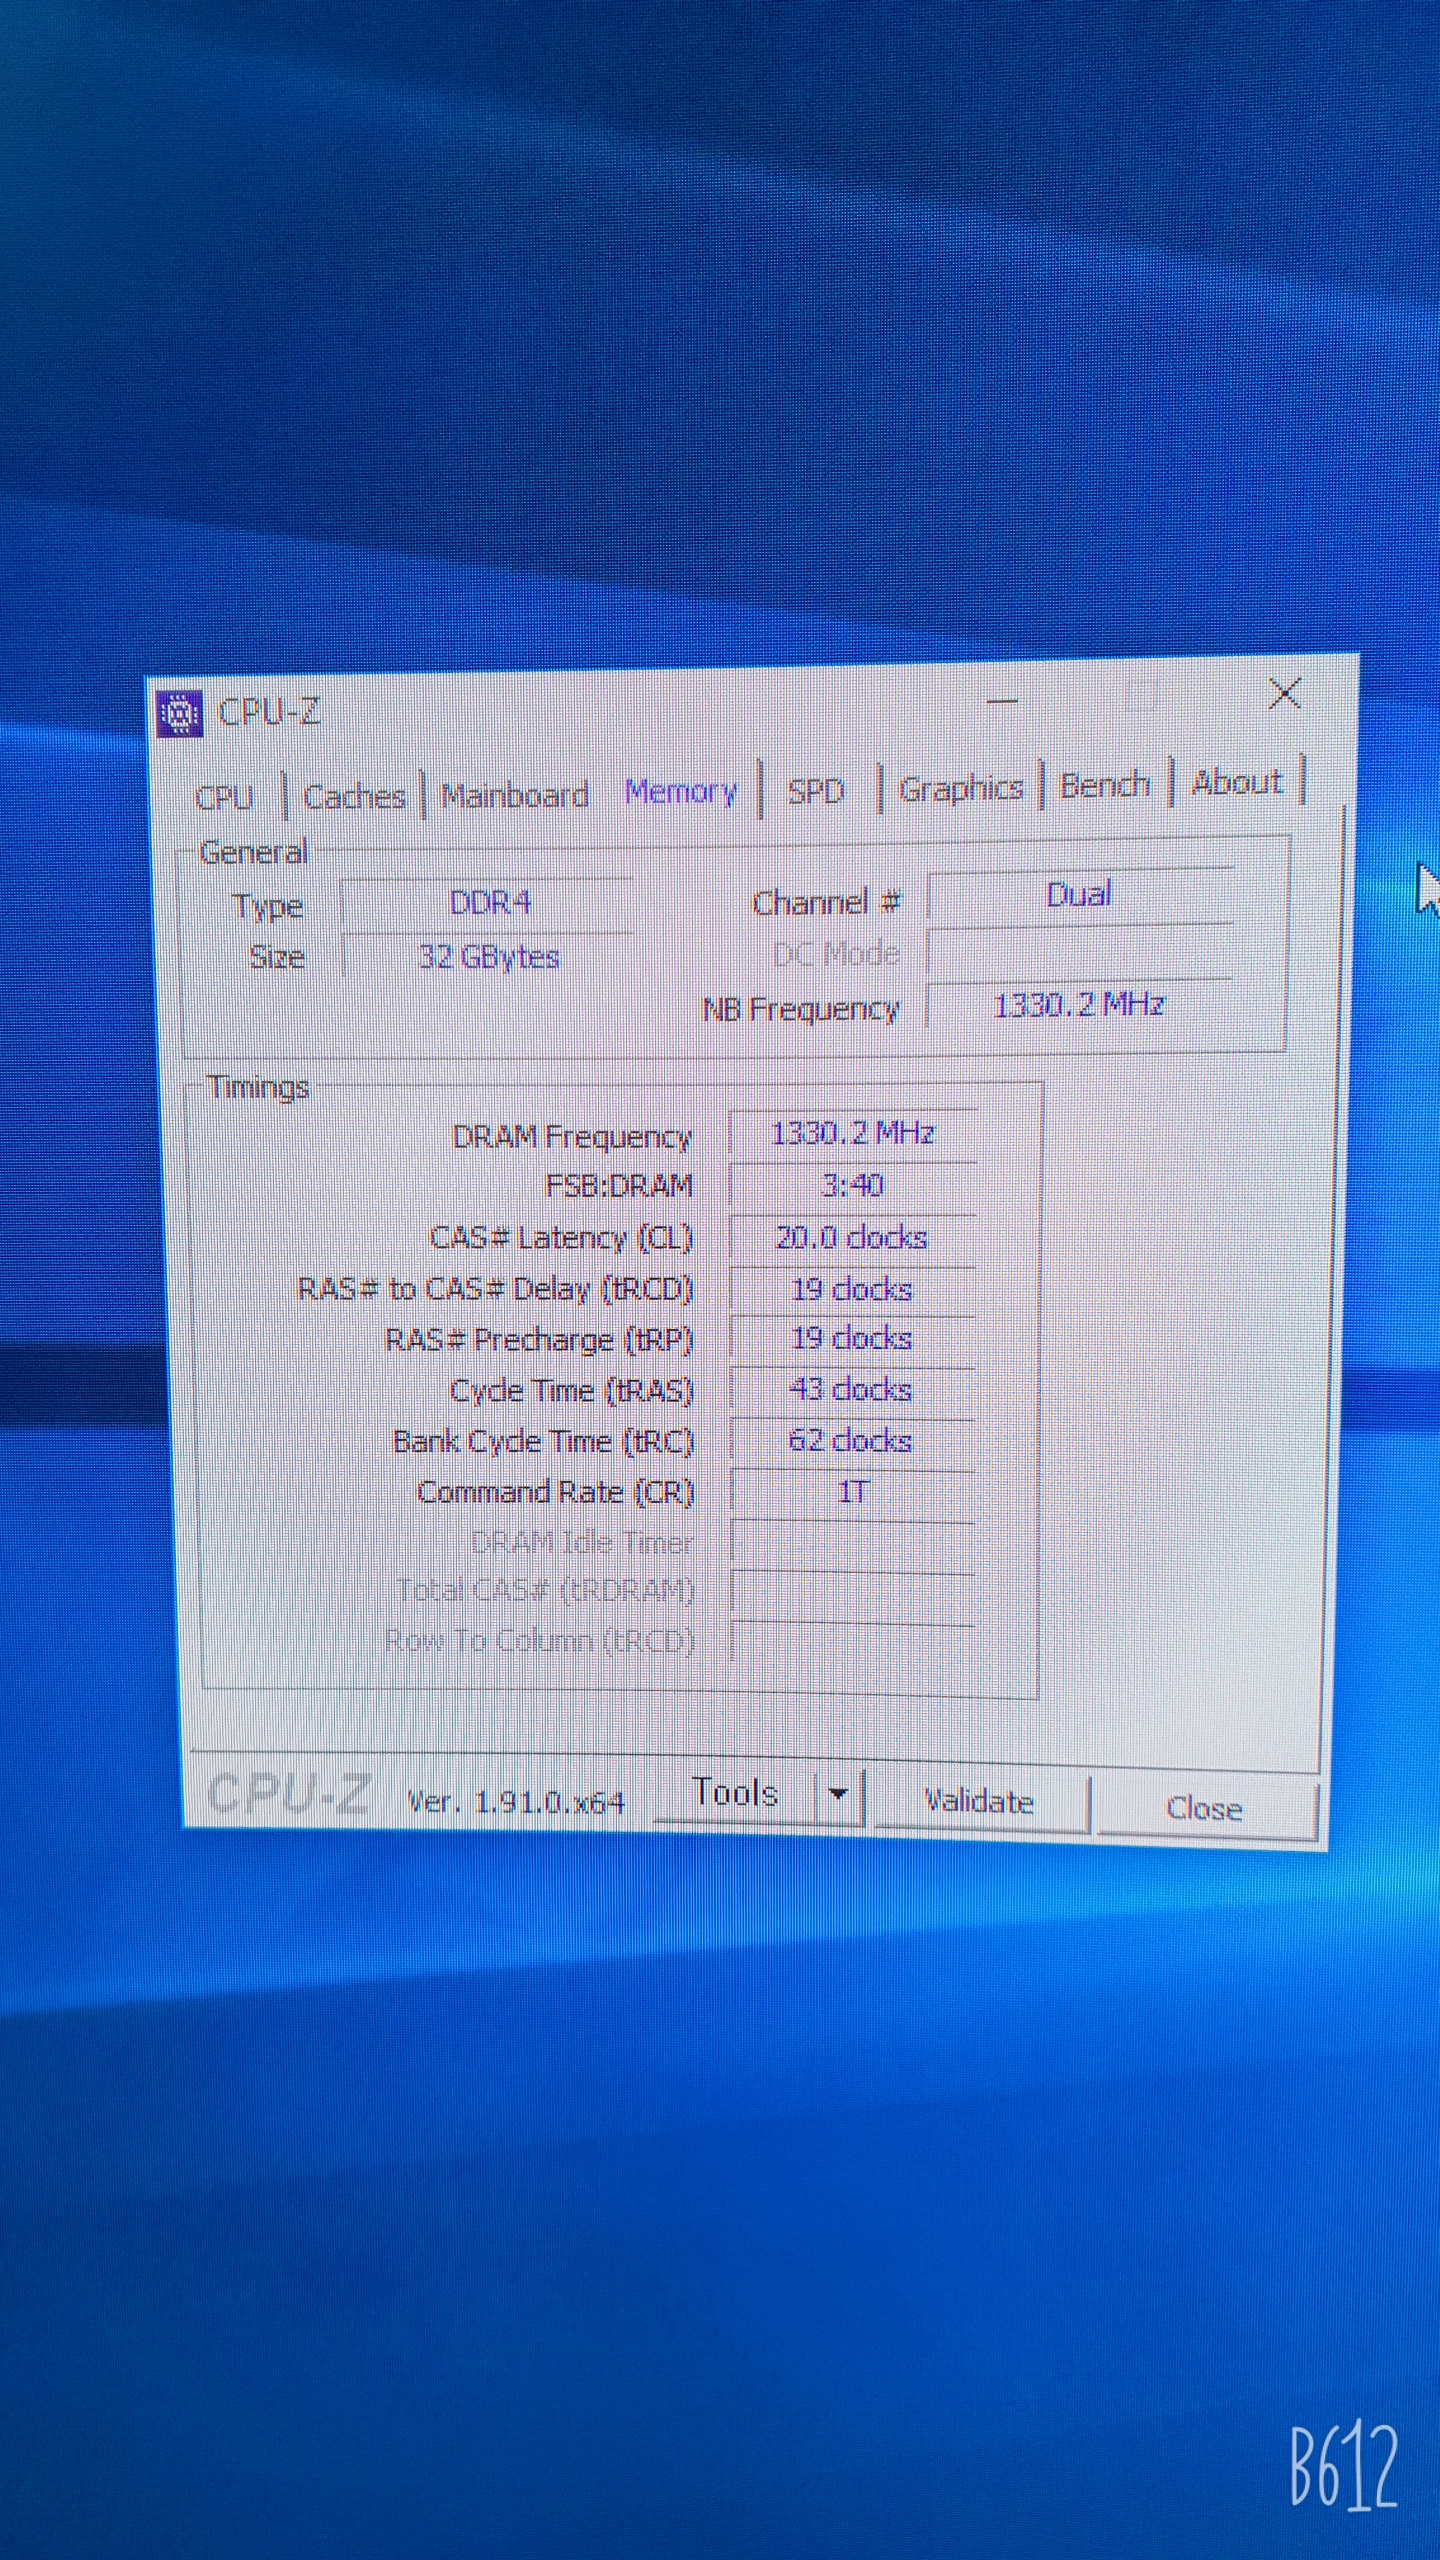Click the empty DC Mode field

[x=1079, y=951]
